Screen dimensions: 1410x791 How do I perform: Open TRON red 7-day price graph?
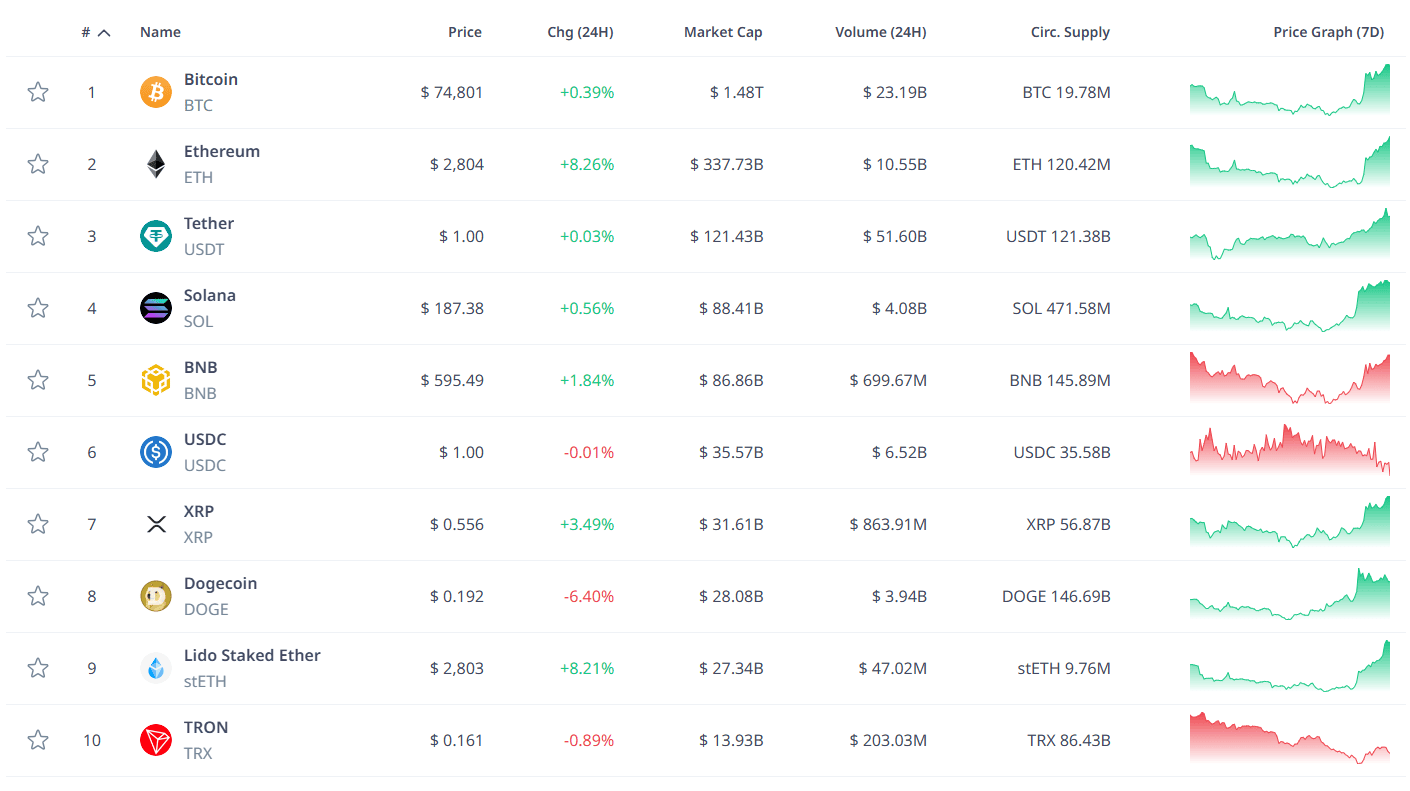click(x=1290, y=738)
